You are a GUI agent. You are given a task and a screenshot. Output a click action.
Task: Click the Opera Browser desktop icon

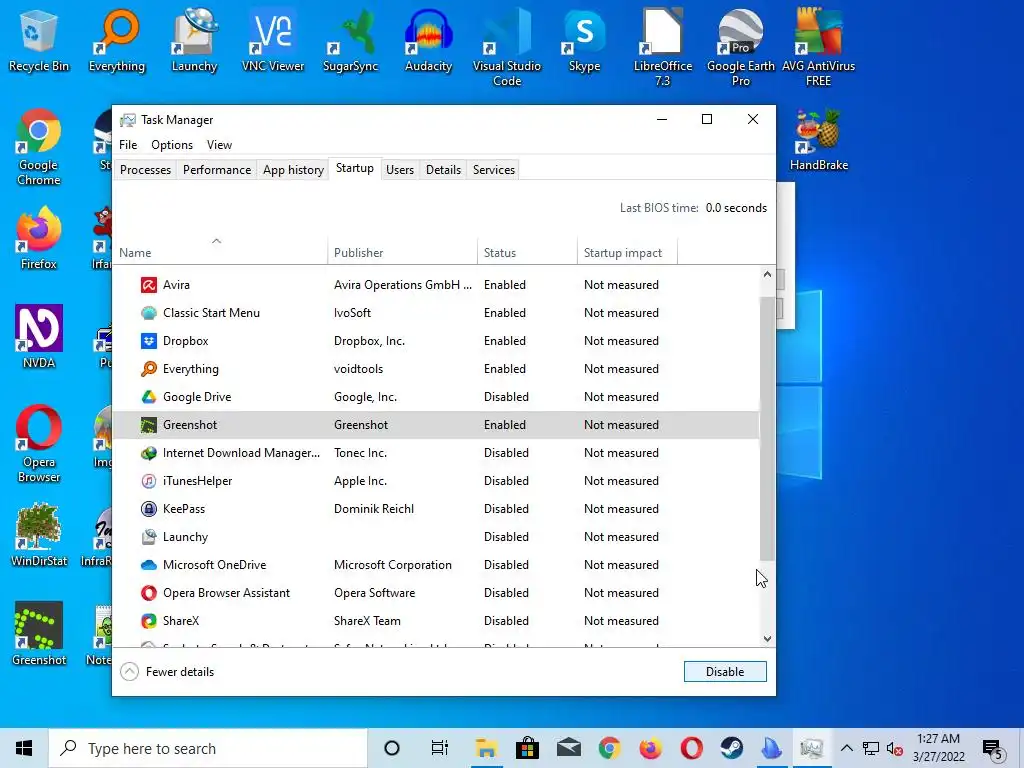pos(39,444)
